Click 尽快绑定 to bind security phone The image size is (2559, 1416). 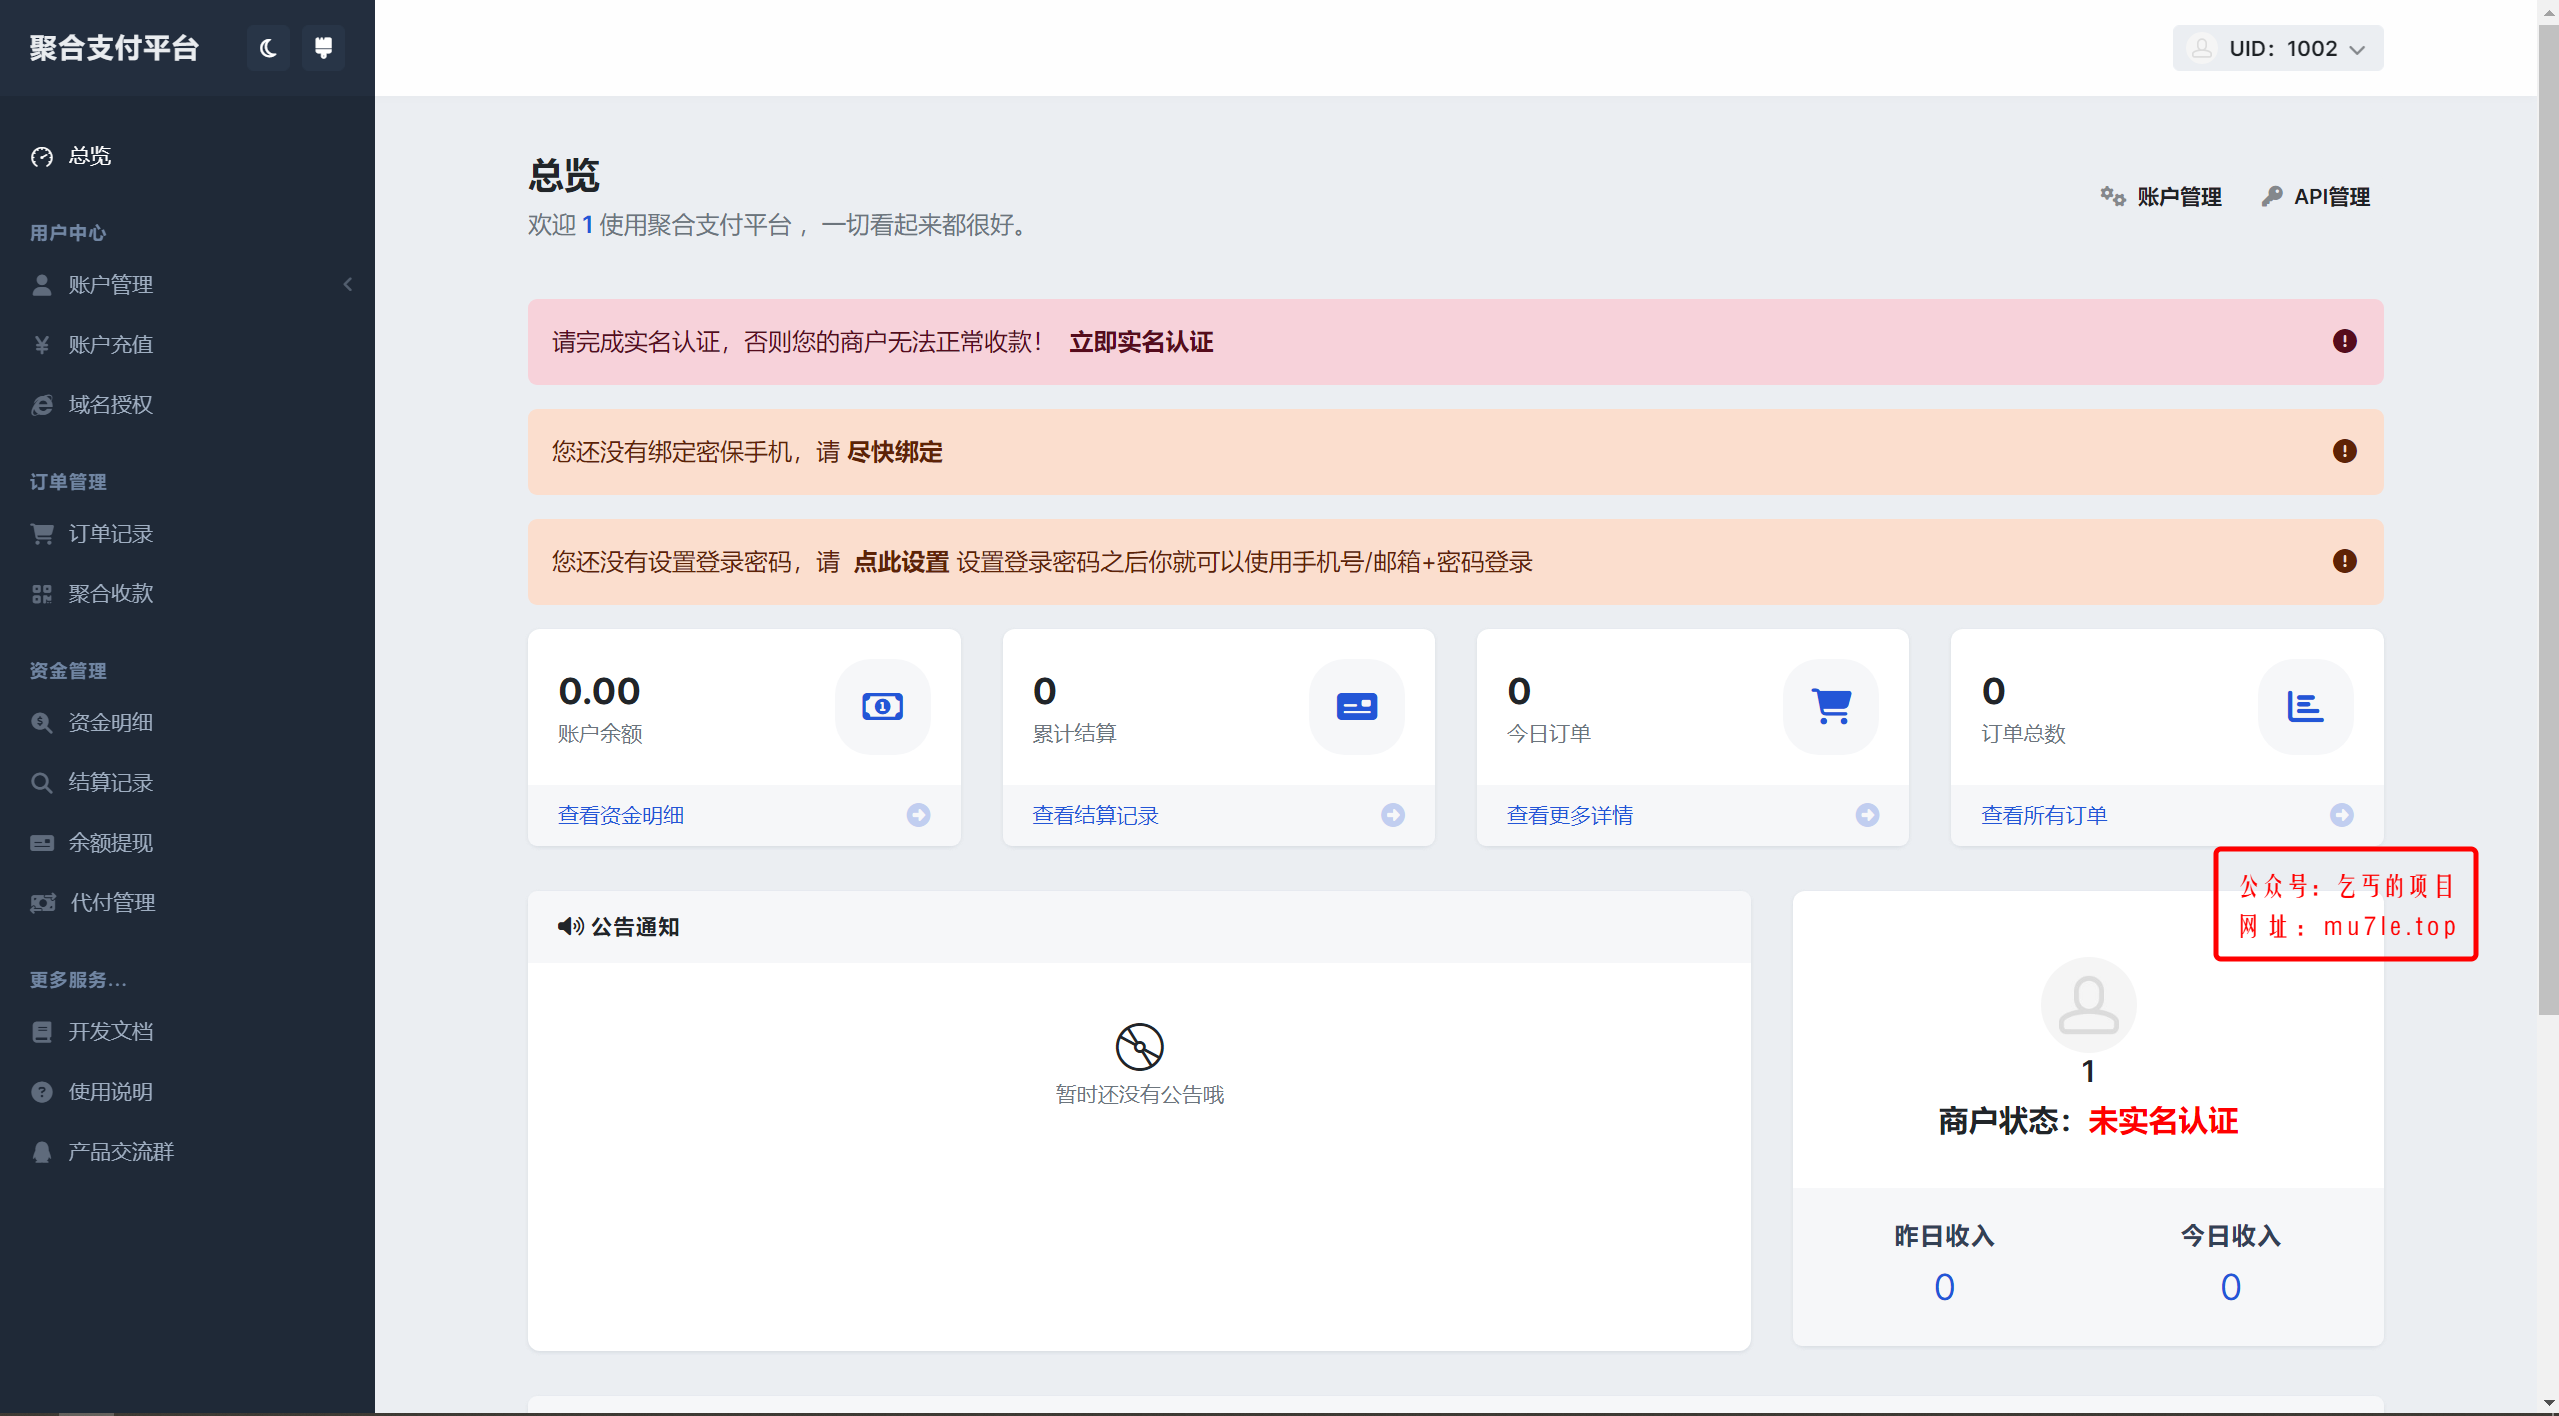coord(895,452)
